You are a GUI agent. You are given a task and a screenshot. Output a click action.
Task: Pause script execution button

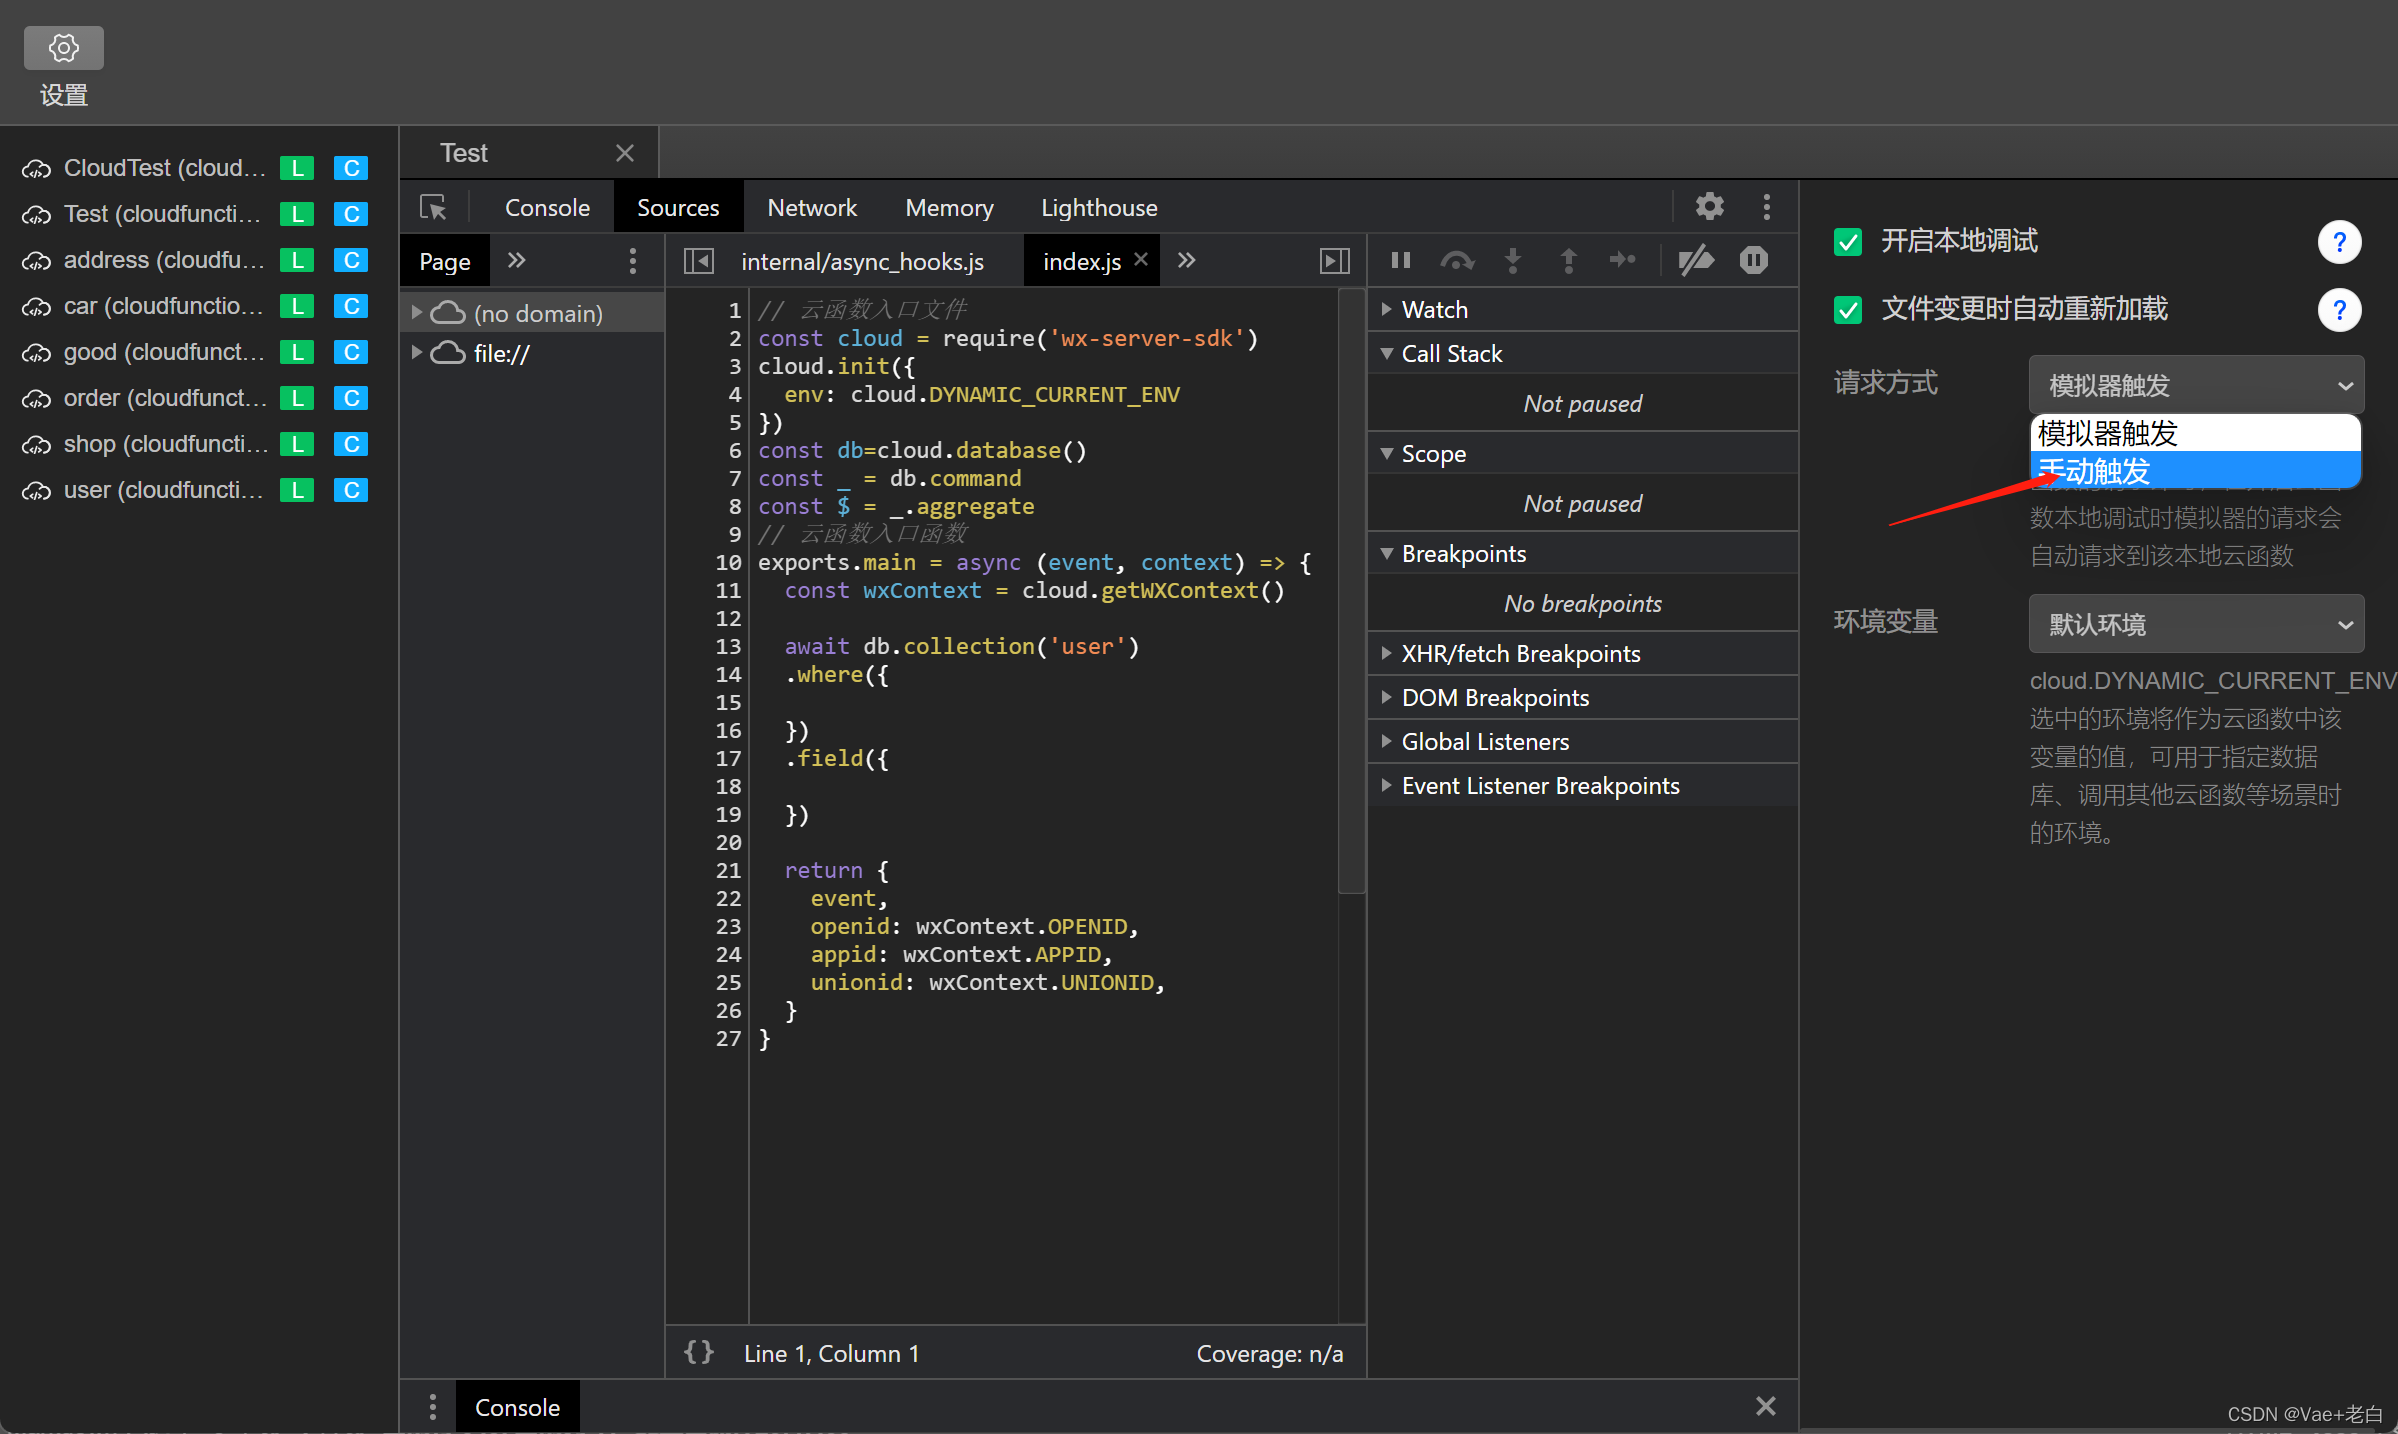(x=1400, y=261)
